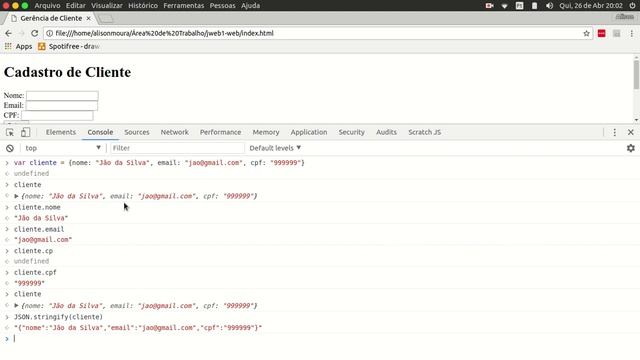The height and width of the screenshot is (360, 640).
Task: Click the cliente.cpf console input line
Action: pyautogui.click(x=35, y=272)
